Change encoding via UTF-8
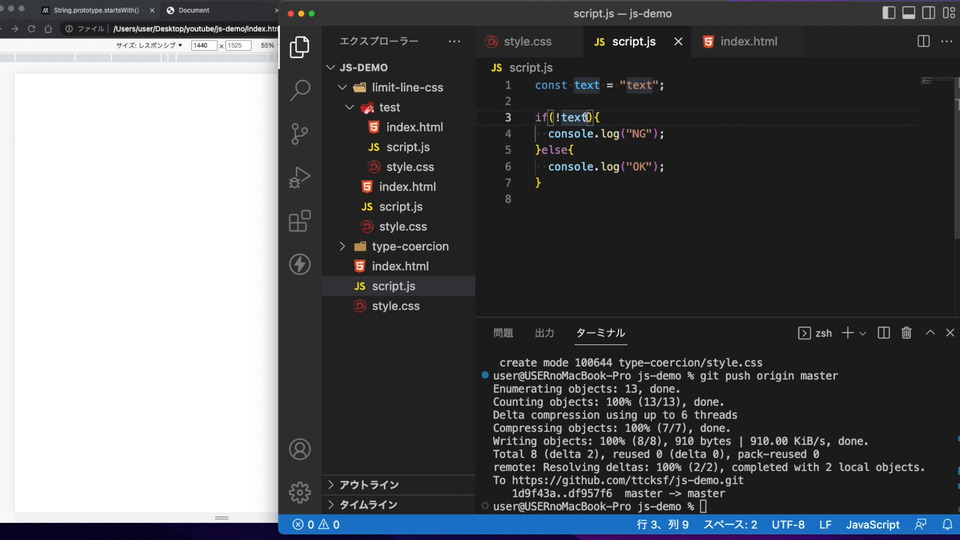This screenshot has width=960, height=540. 788,525
